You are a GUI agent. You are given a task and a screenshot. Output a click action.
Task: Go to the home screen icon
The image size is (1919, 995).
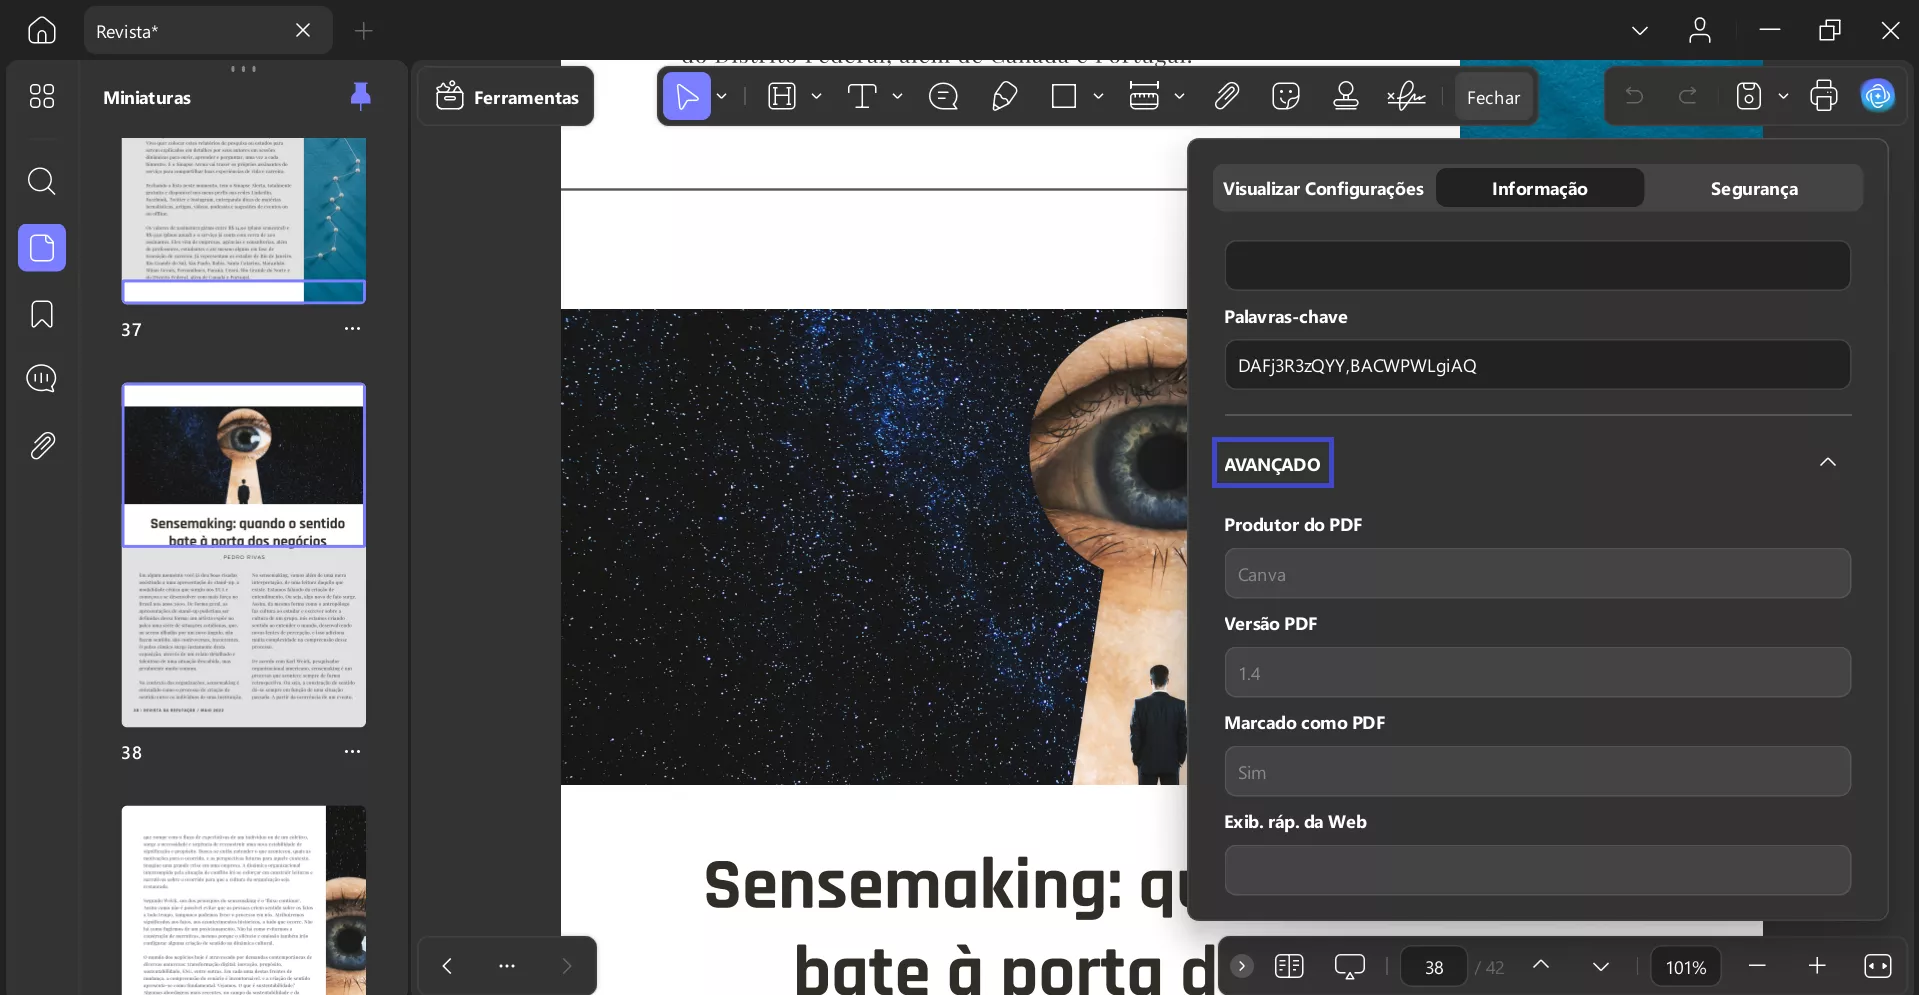tap(41, 31)
